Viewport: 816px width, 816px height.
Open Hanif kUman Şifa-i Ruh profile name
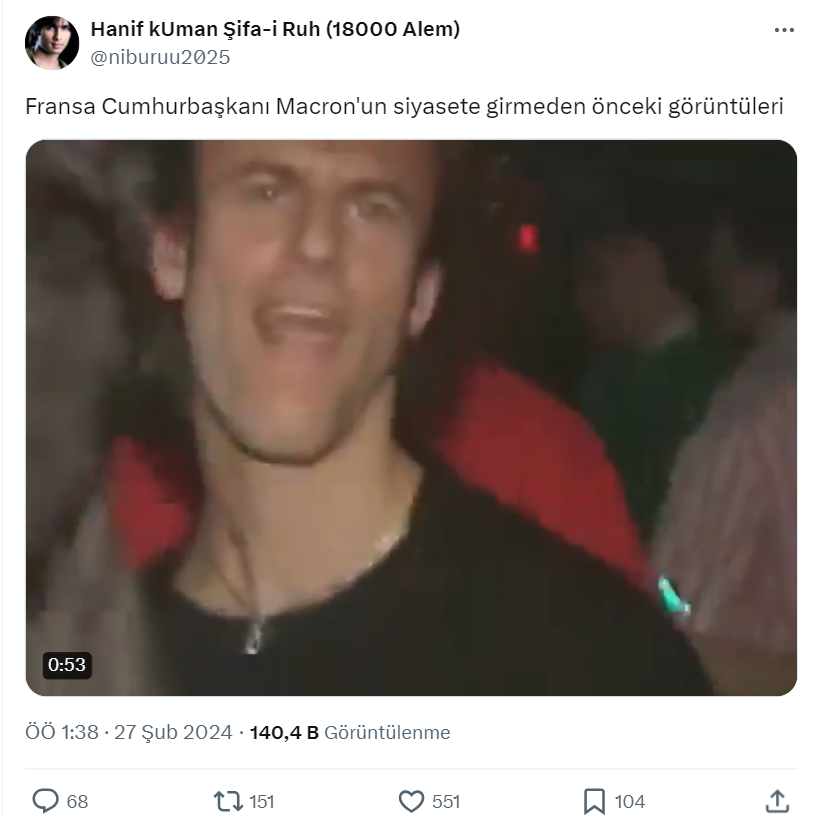(275, 29)
